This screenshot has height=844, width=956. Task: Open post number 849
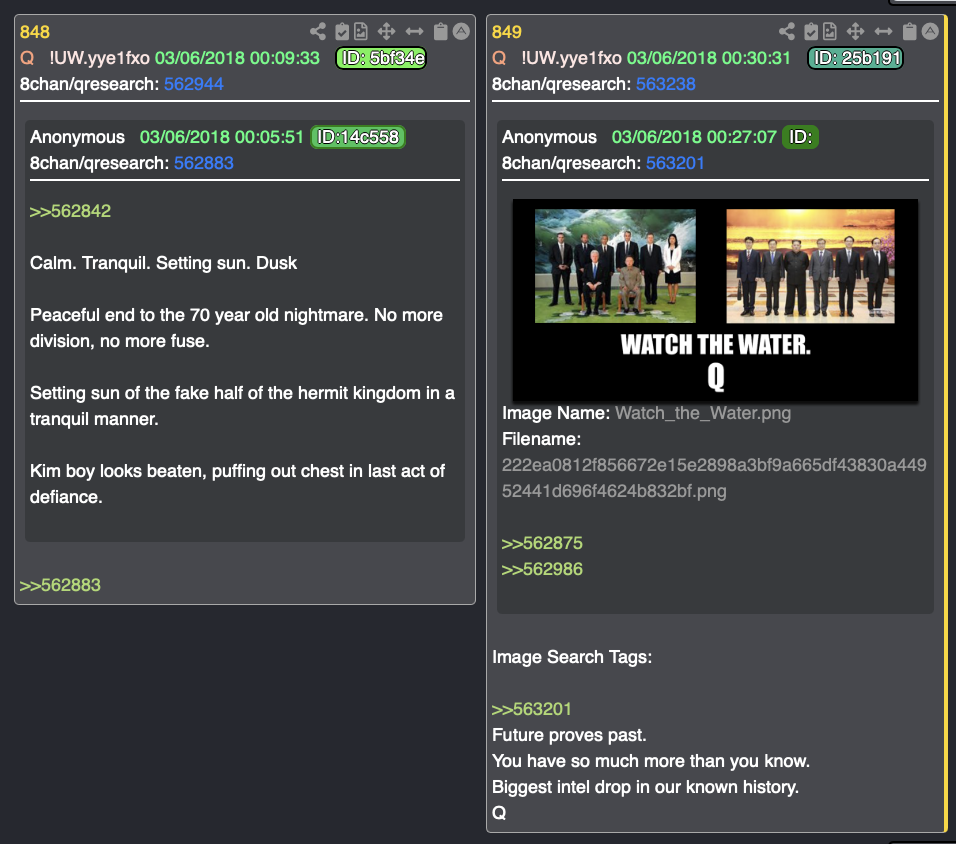coord(507,32)
